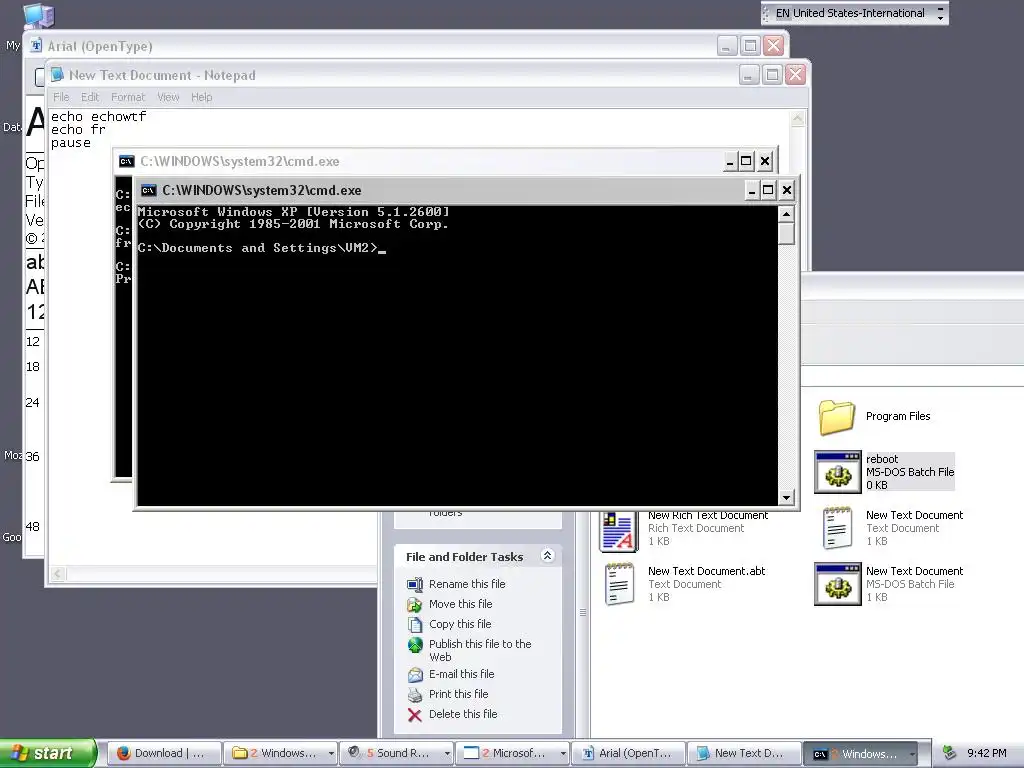1024x768 pixels.
Task: Choose Publish this file to the Web
Action: point(480,650)
